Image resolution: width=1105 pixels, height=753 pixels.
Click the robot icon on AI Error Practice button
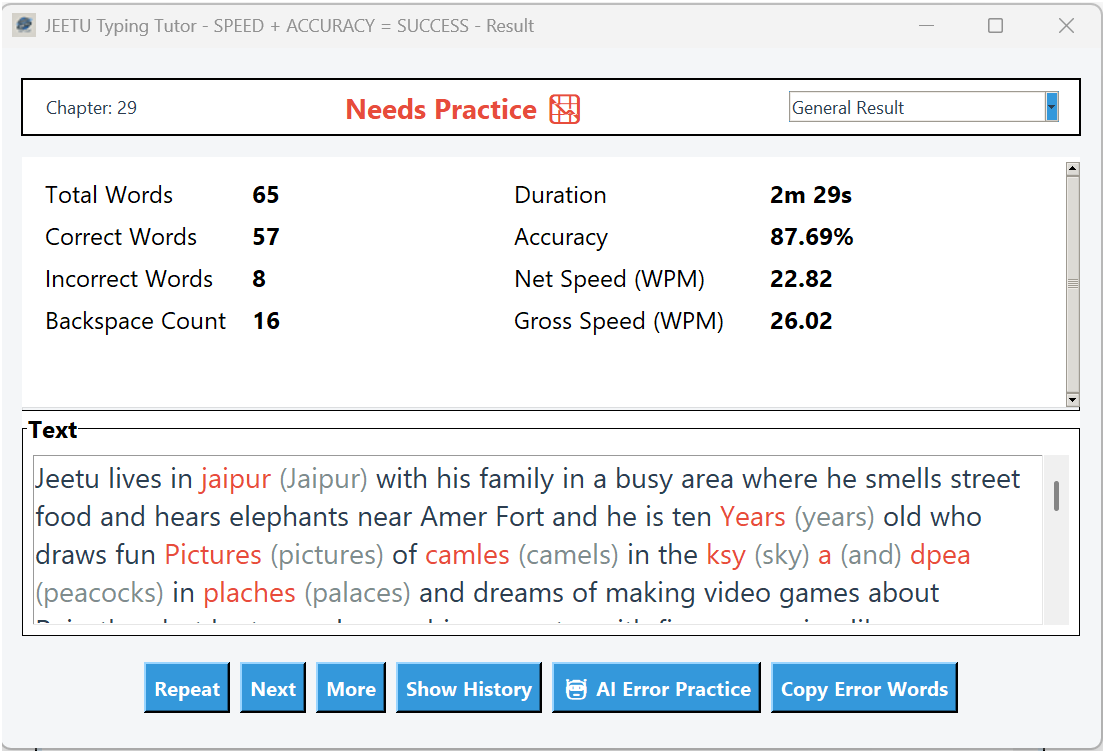click(x=575, y=688)
